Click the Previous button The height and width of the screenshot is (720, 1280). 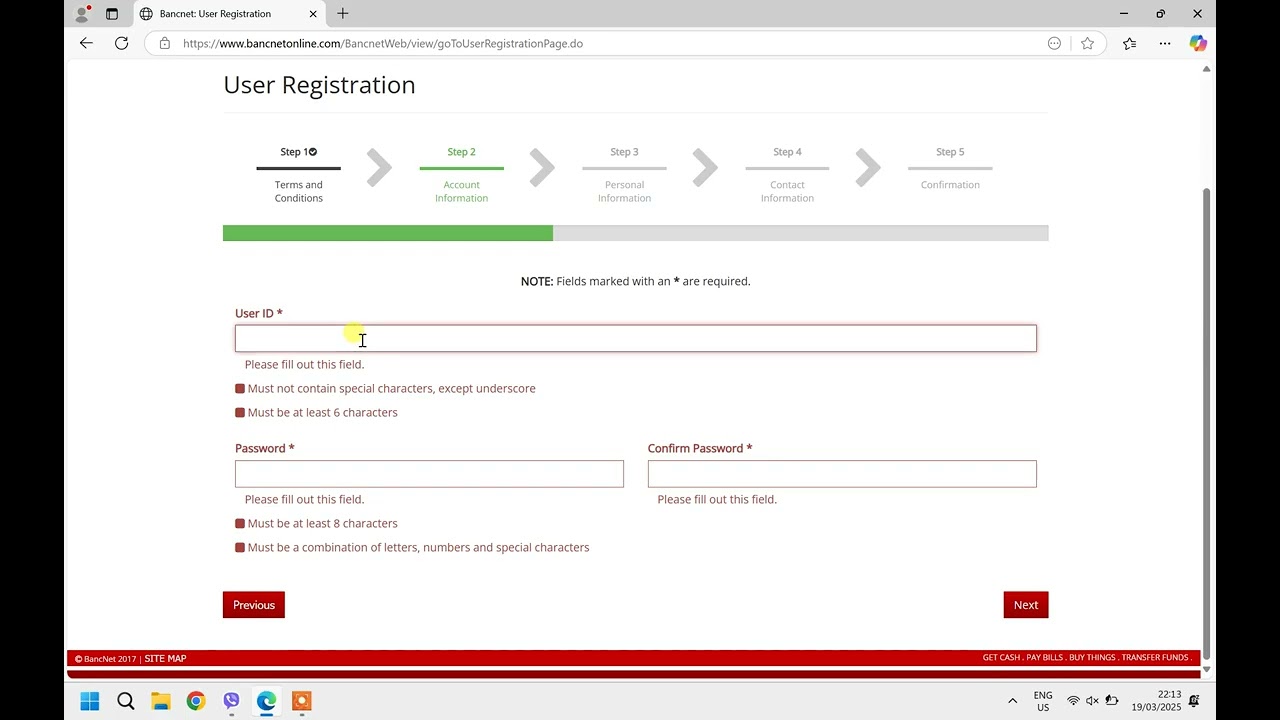tap(254, 605)
